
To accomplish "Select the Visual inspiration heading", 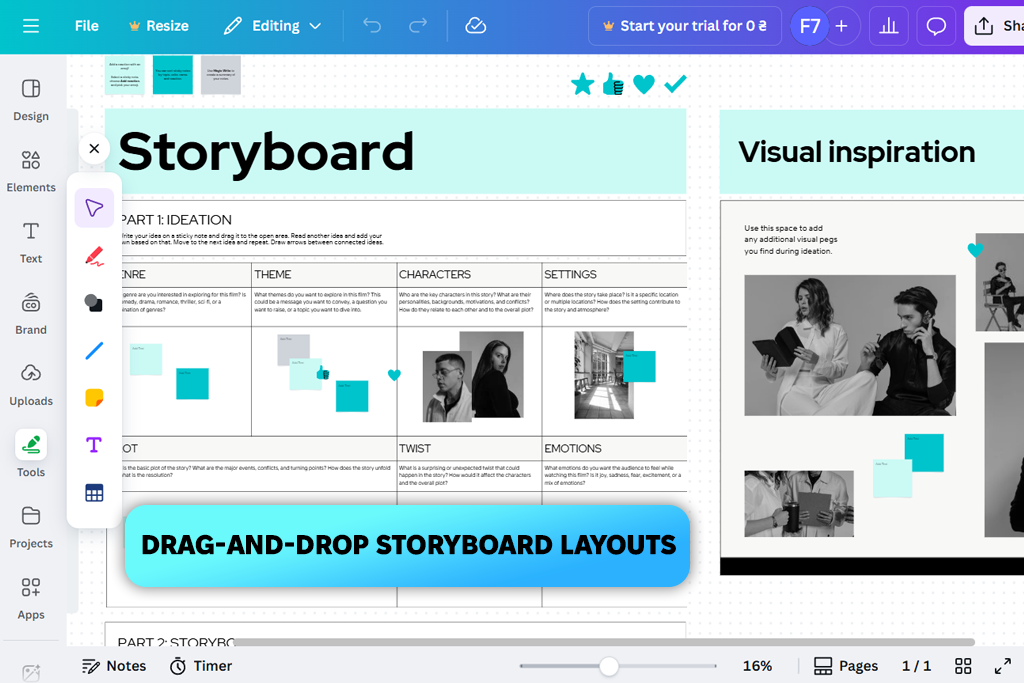I will (857, 152).
